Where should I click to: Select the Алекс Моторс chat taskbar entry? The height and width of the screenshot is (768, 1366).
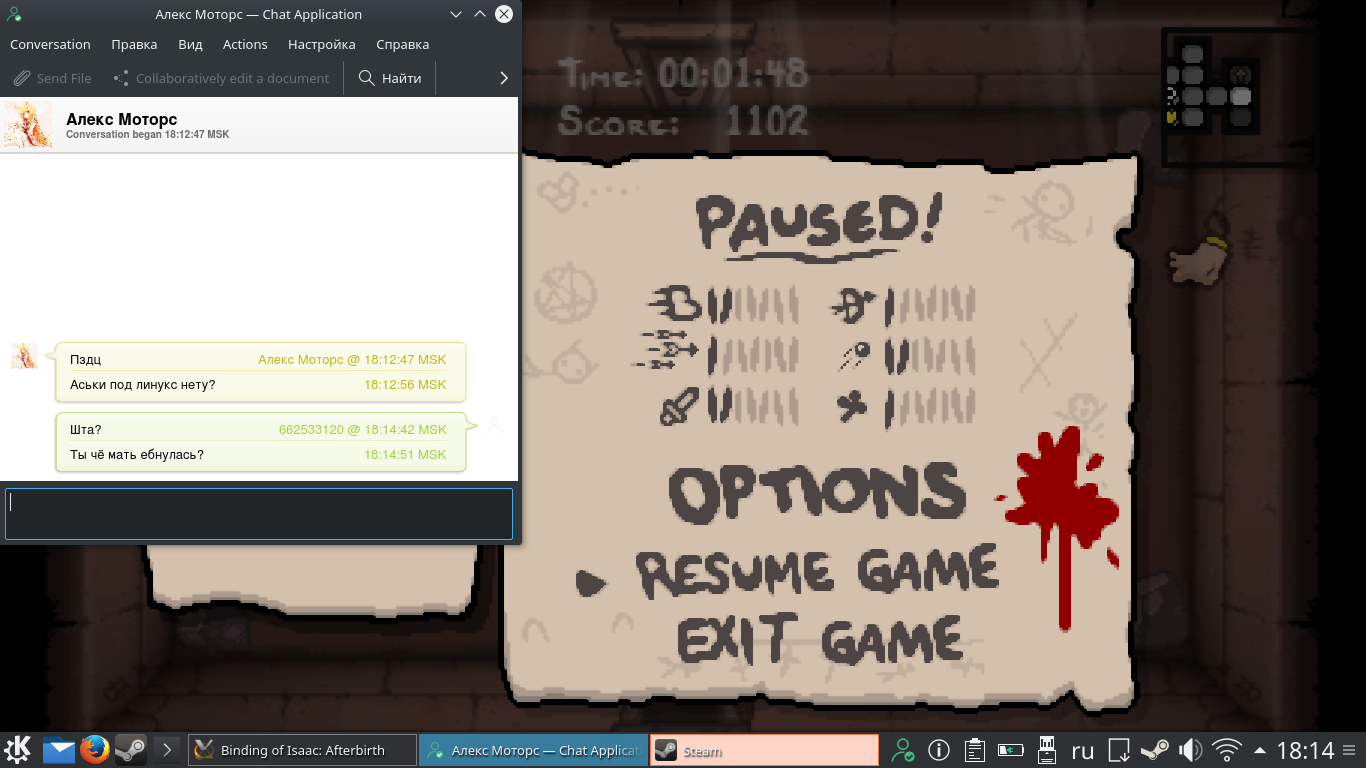533,750
